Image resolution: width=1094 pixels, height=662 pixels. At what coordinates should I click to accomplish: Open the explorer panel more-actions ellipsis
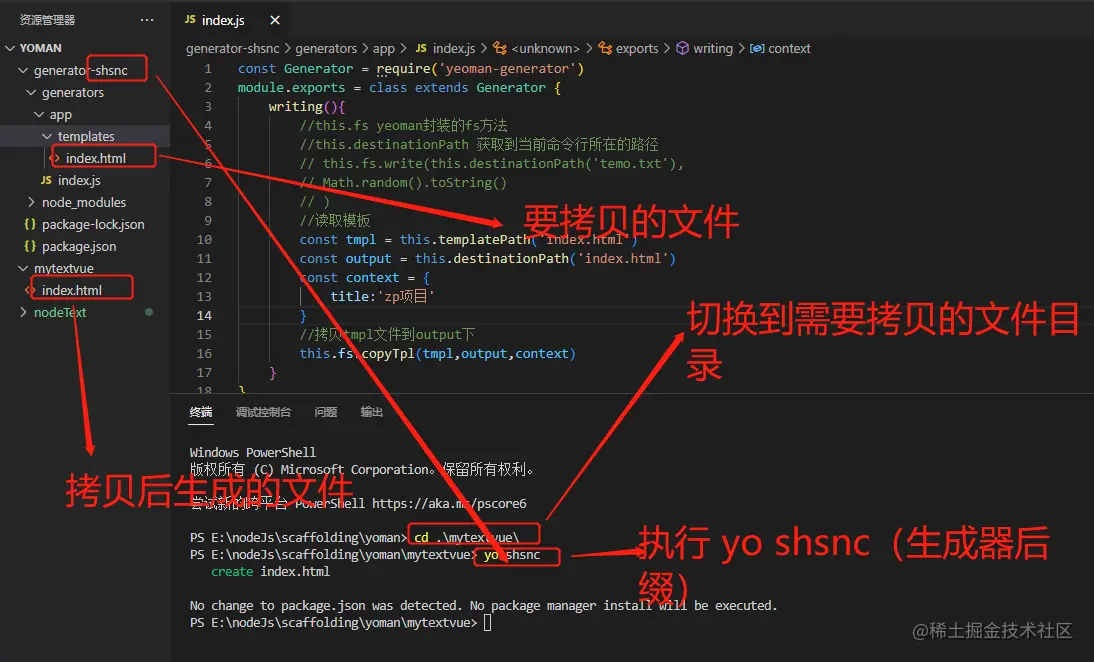(x=147, y=20)
